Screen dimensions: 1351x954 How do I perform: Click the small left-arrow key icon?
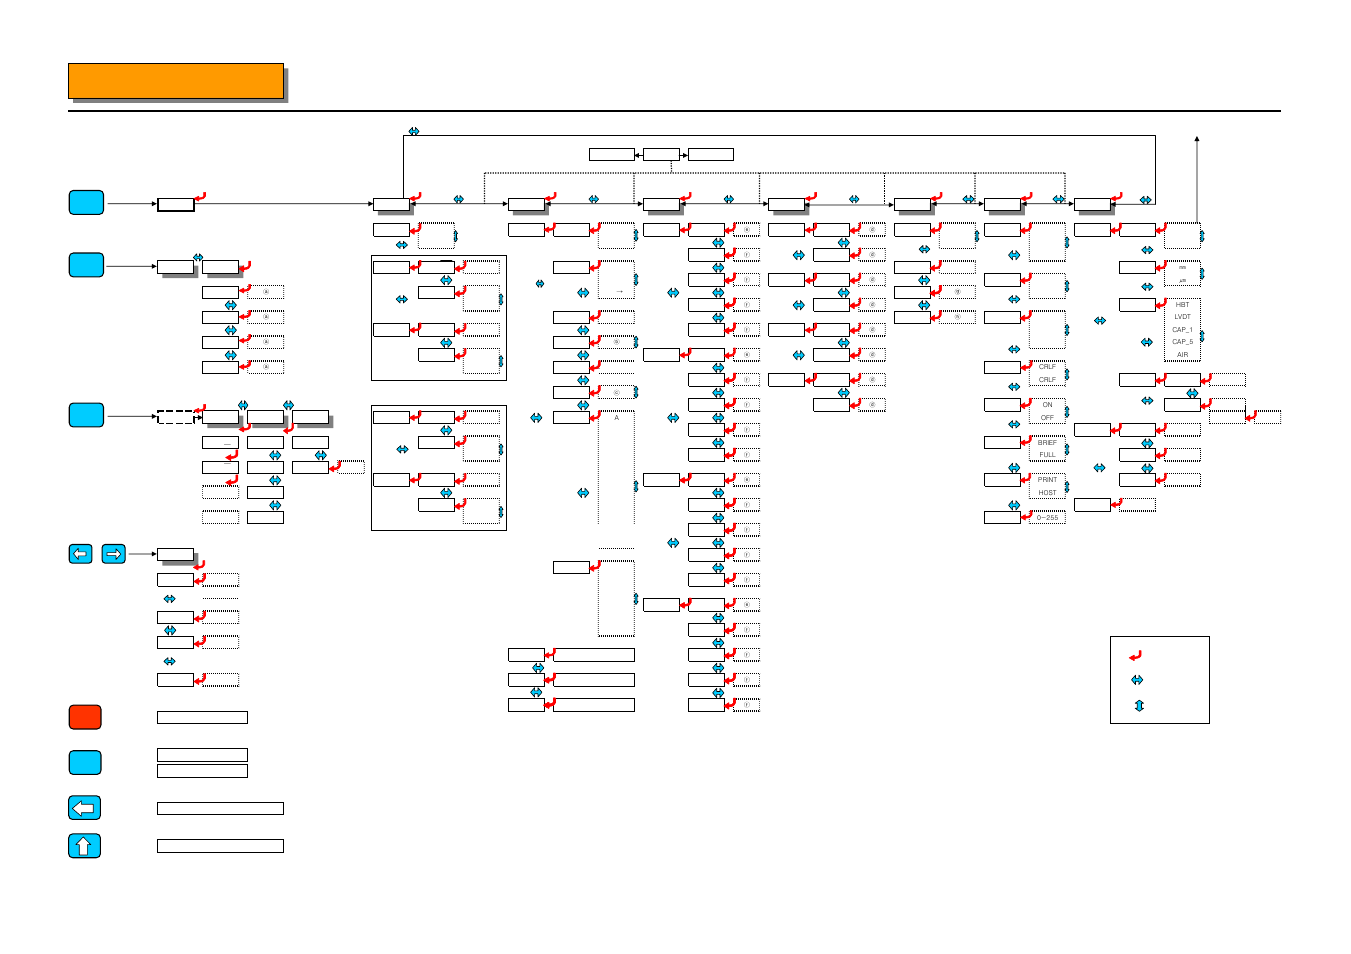81,554
